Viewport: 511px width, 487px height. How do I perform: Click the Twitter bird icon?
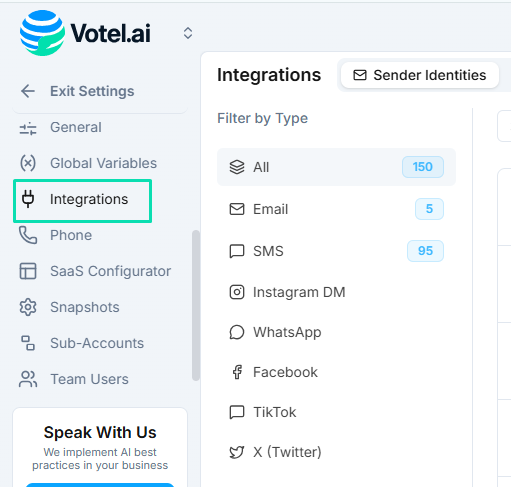click(x=237, y=452)
